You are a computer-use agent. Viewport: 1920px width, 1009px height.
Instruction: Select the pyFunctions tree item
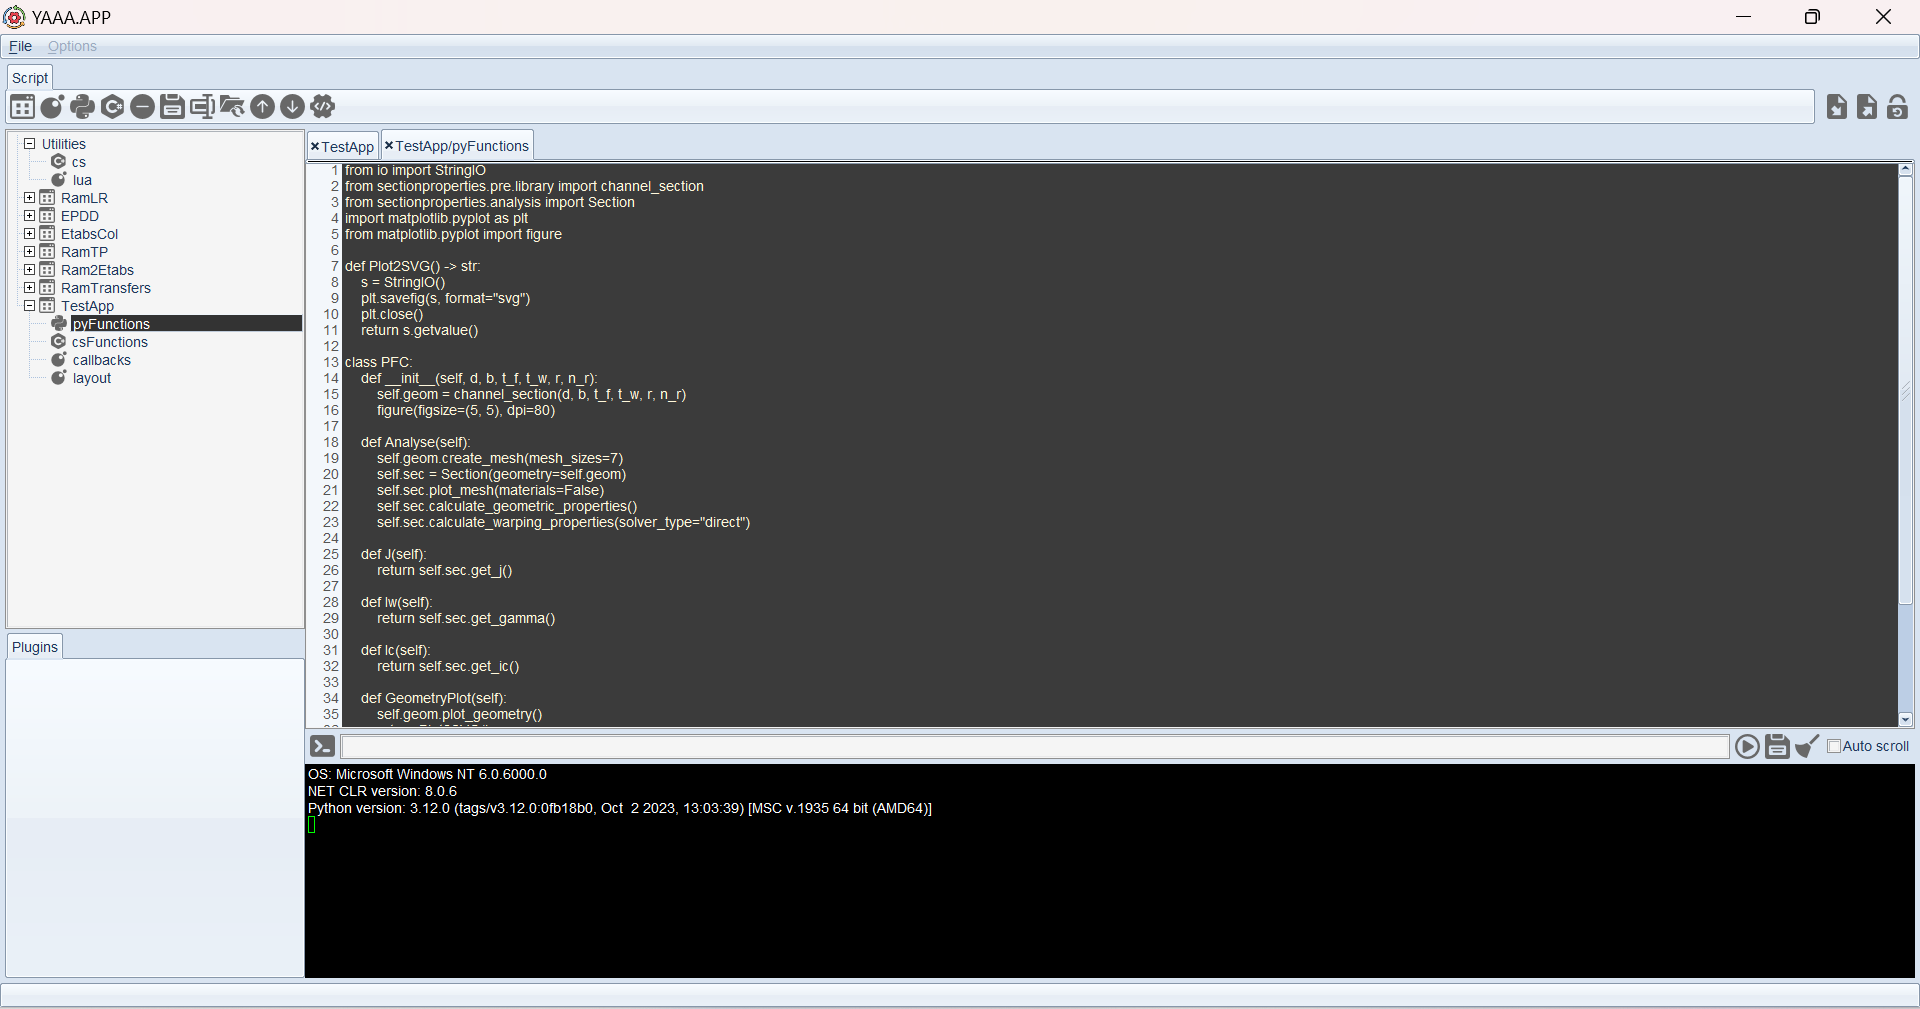tap(111, 324)
